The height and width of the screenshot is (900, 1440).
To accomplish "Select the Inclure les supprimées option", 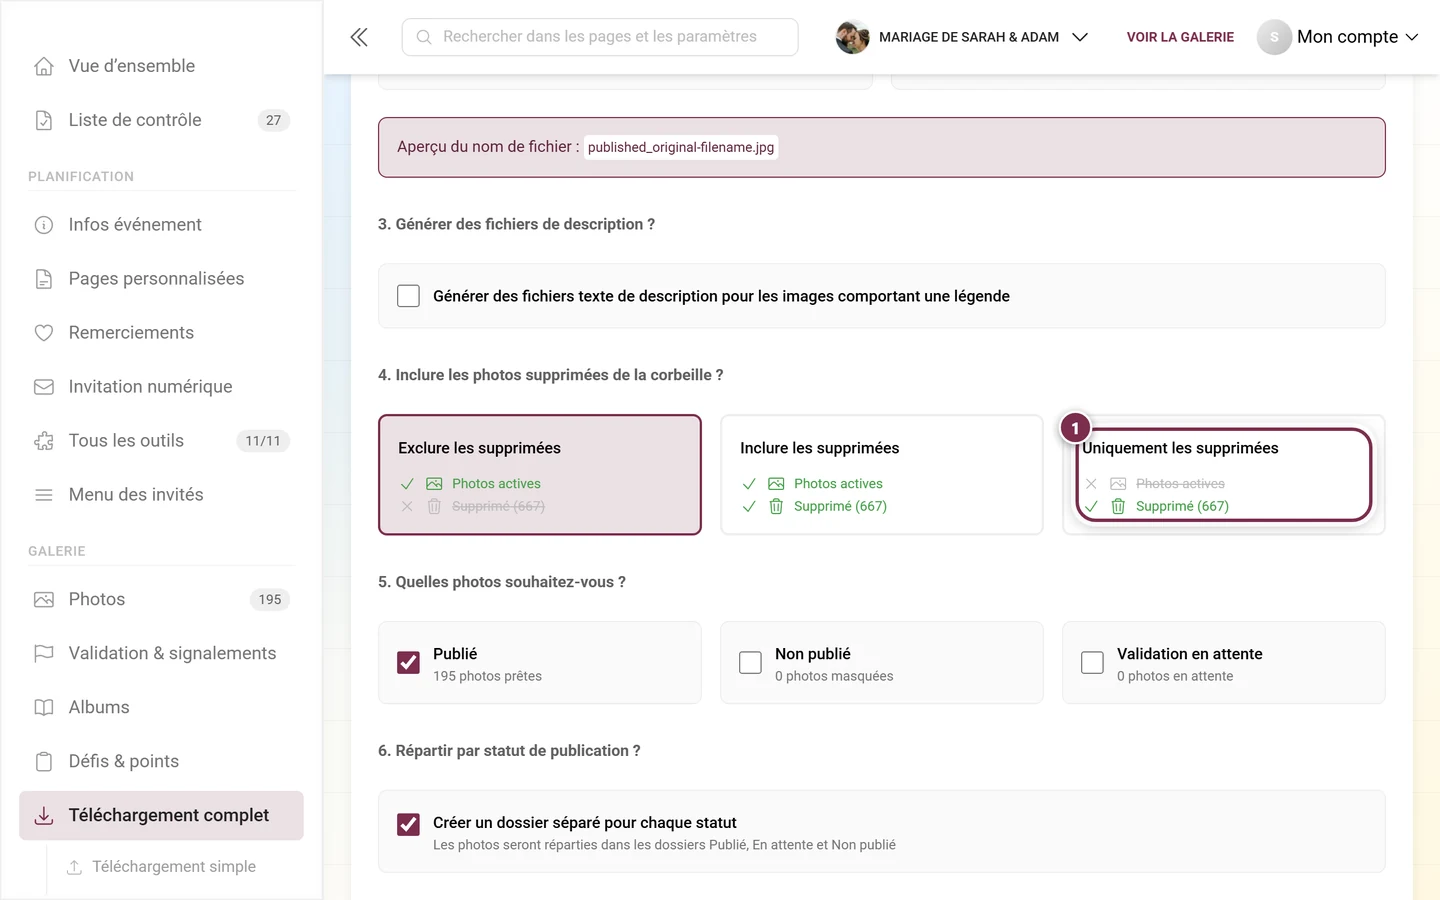I will click(x=882, y=475).
